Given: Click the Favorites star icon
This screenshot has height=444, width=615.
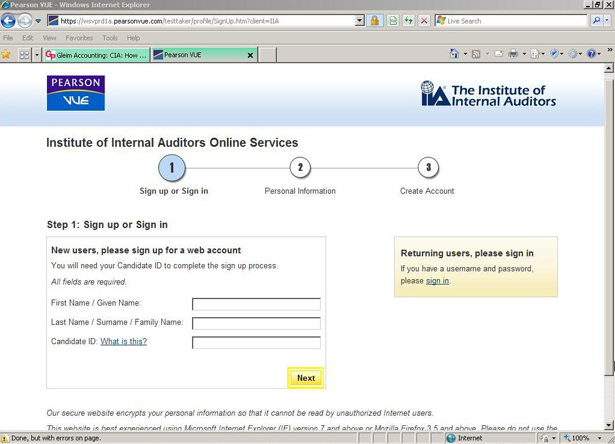Looking at the screenshot, I should (7, 55).
